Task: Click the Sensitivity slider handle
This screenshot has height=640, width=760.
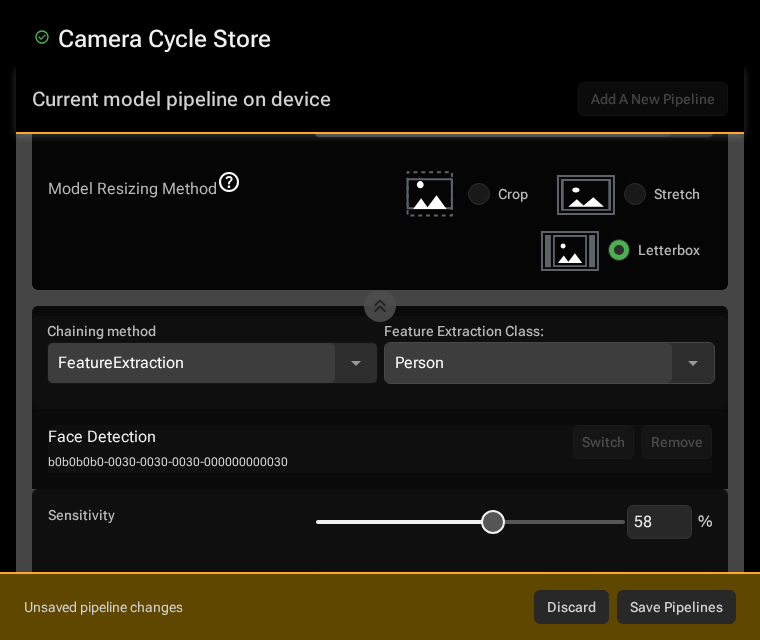Action: tap(493, 522)
